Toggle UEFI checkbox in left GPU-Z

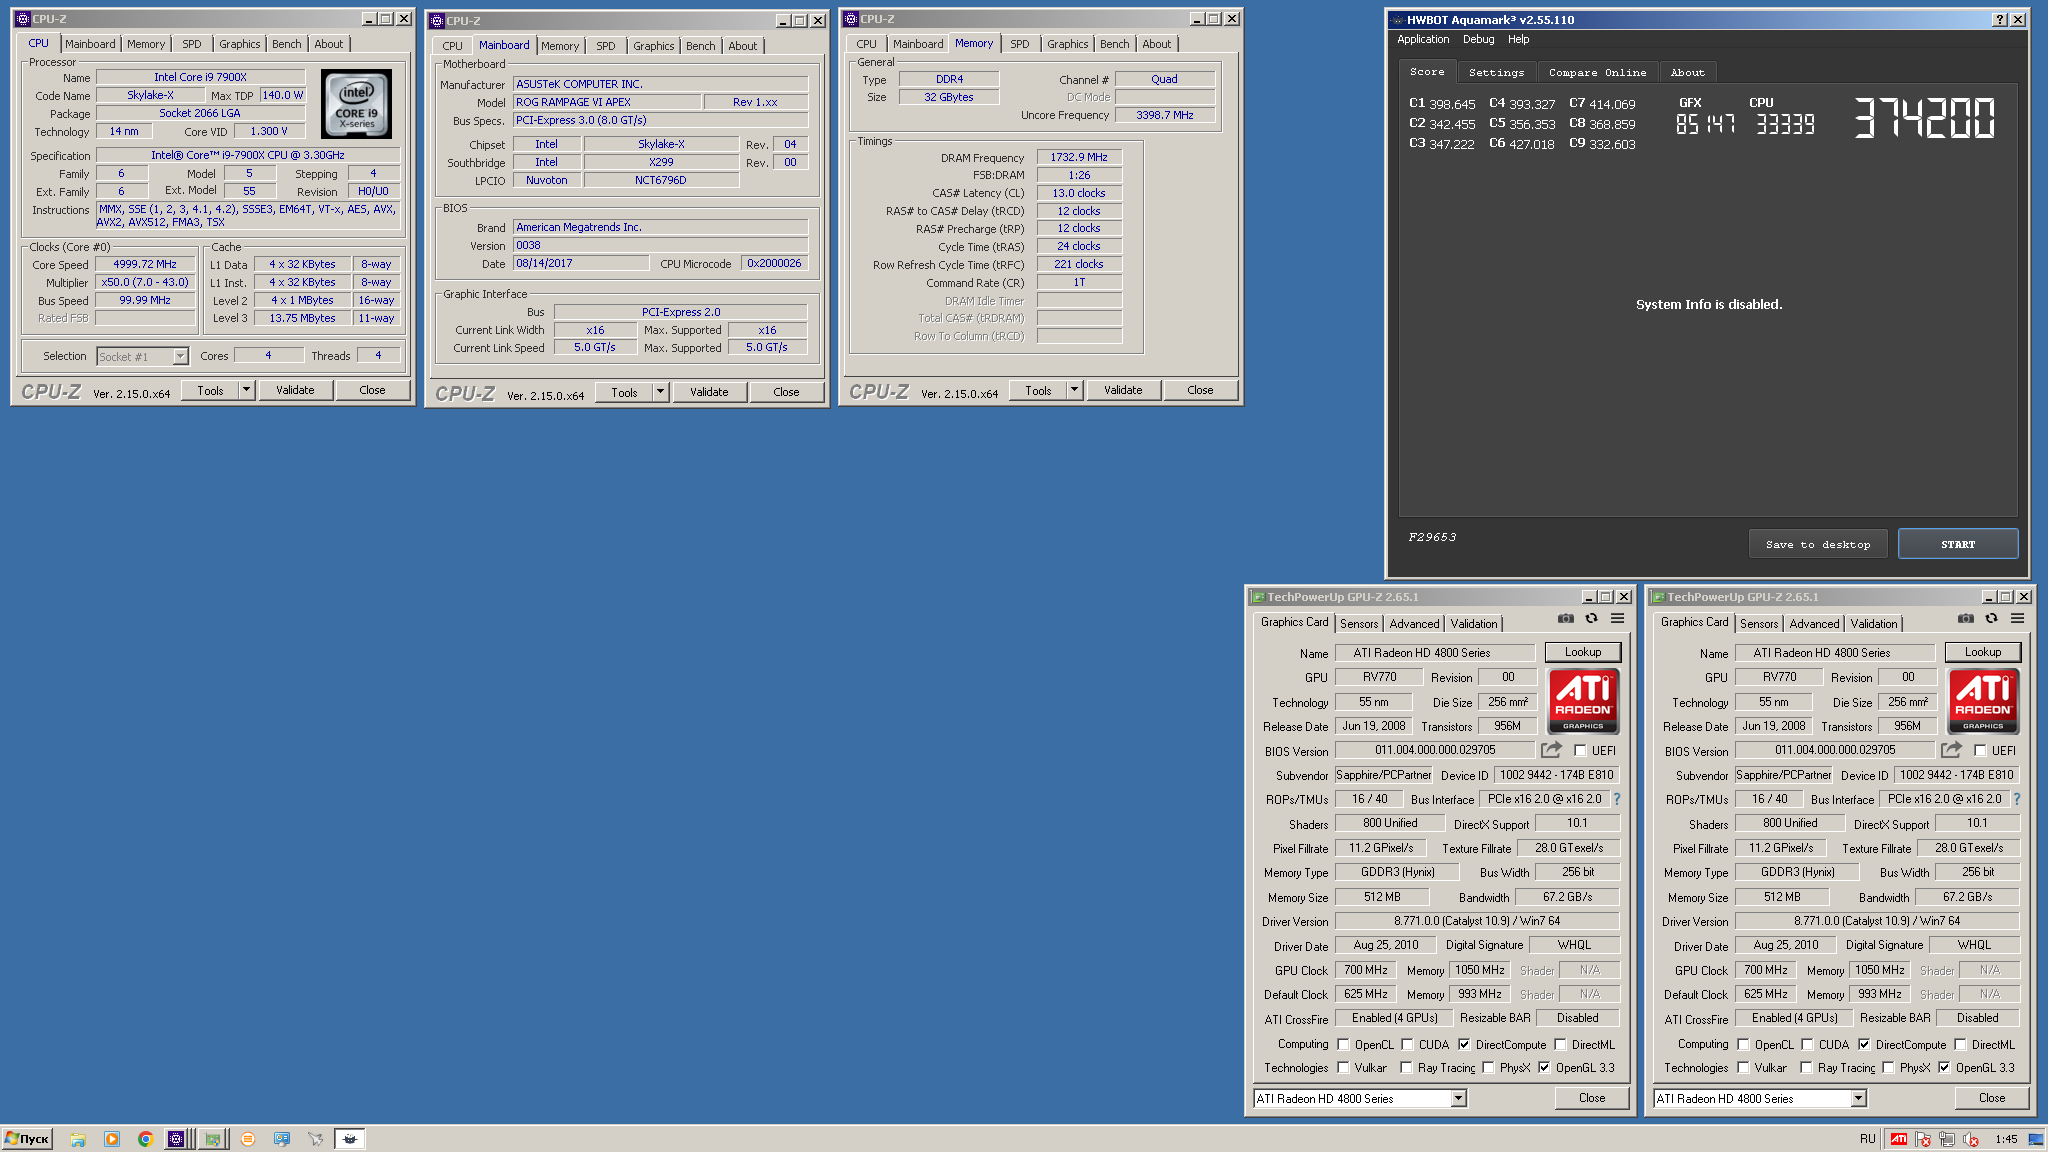point(1581,750)
